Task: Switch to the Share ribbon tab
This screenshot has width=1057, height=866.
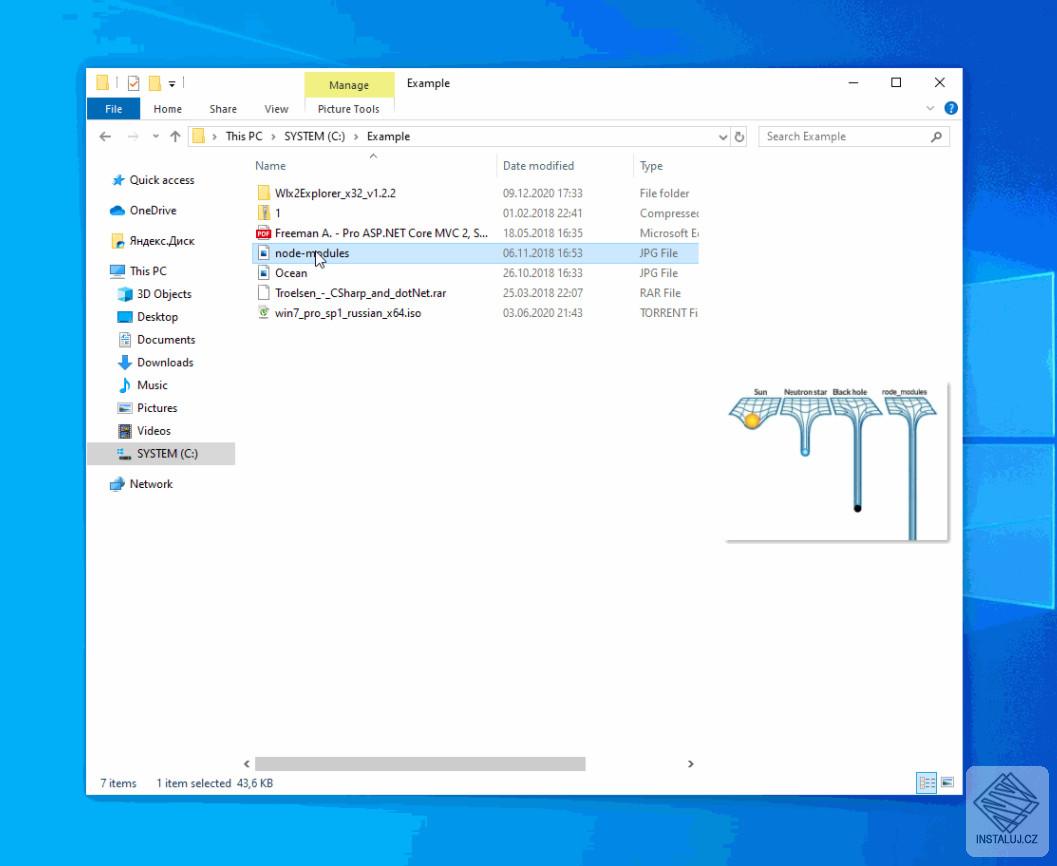Action: pyautogui.click(x=222, y=109)
